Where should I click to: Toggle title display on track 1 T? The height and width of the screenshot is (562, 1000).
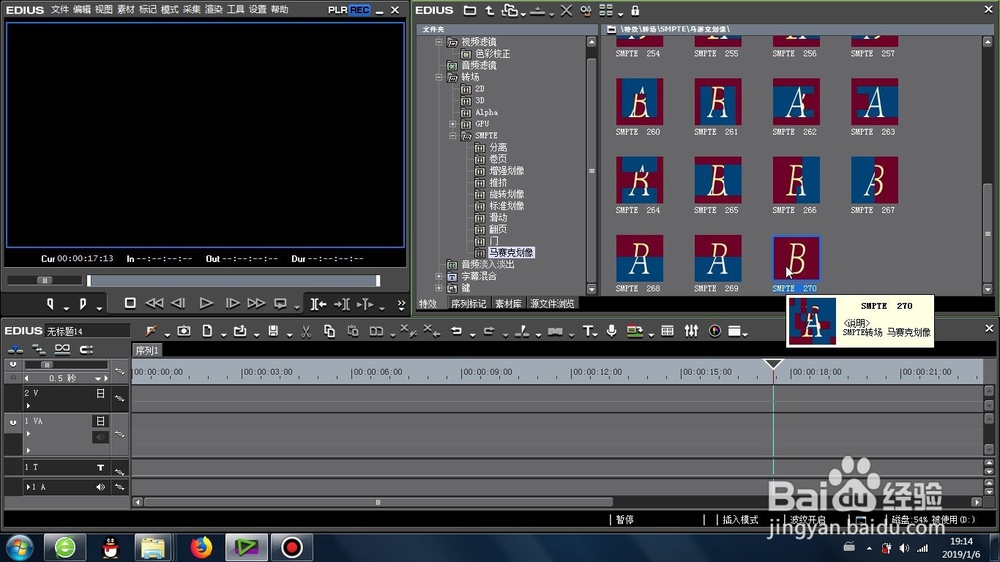coord(100,468)
